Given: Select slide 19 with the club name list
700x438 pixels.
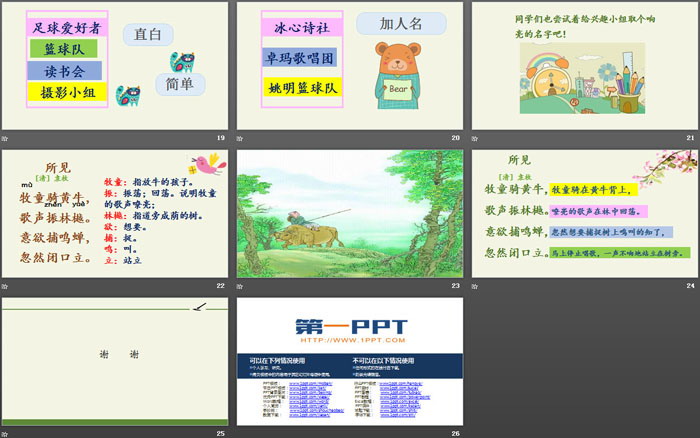Looking at the screenshot, I should tap(114, 65).
